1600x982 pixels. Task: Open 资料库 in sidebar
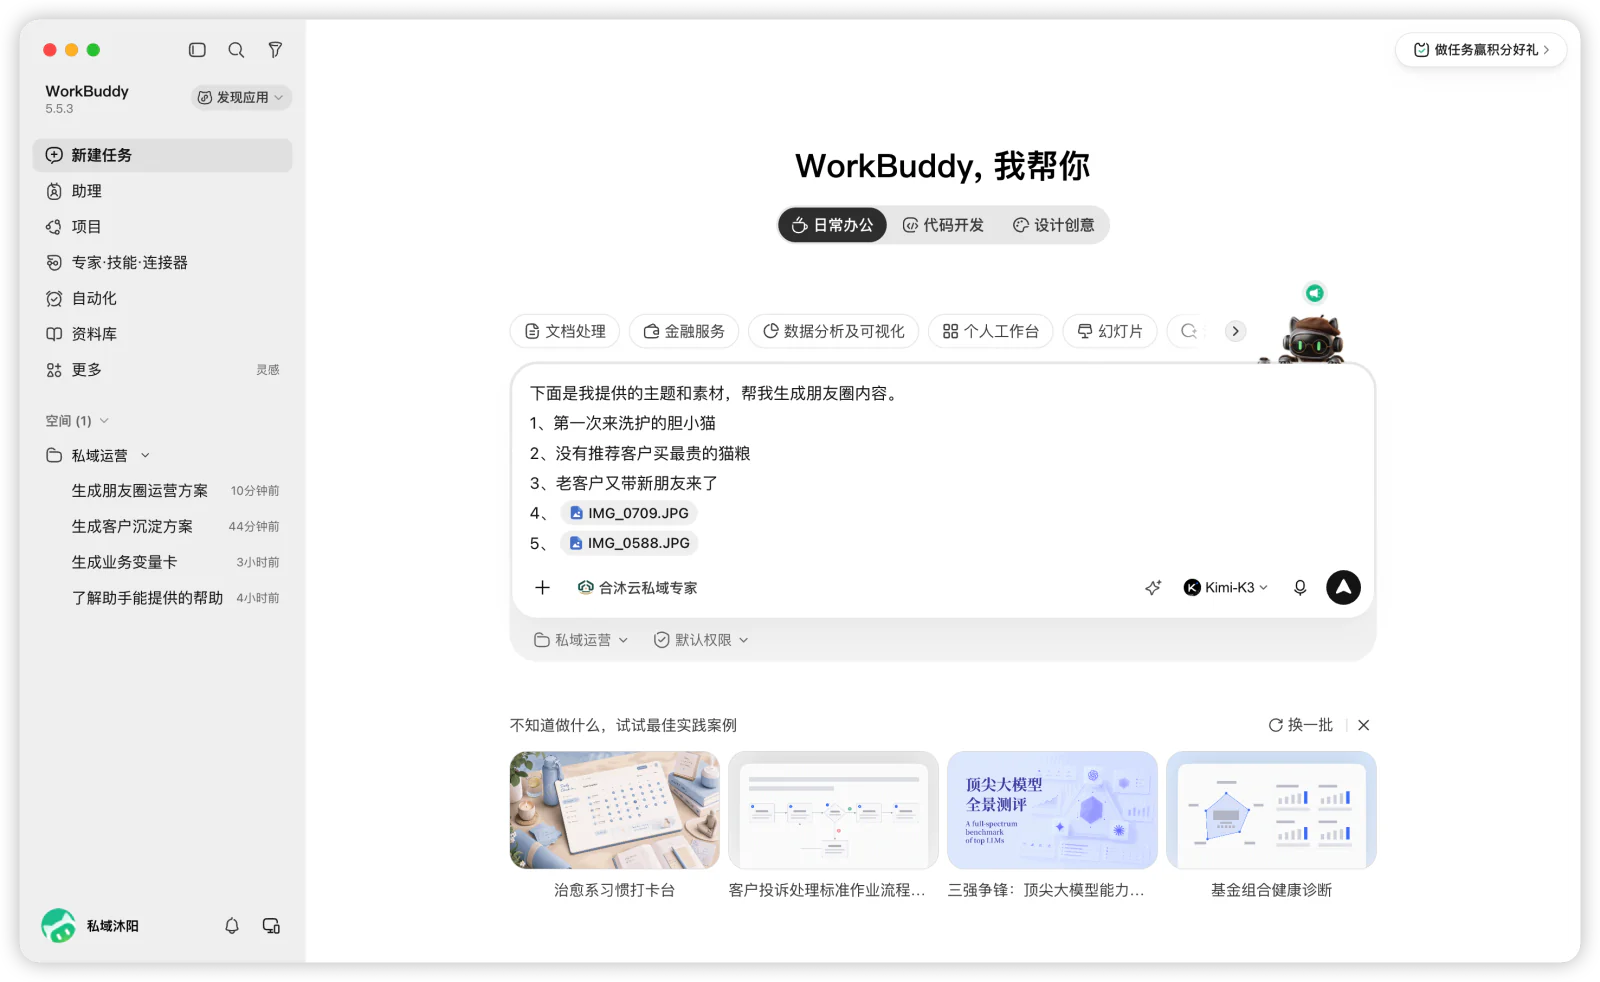[163, 334]
